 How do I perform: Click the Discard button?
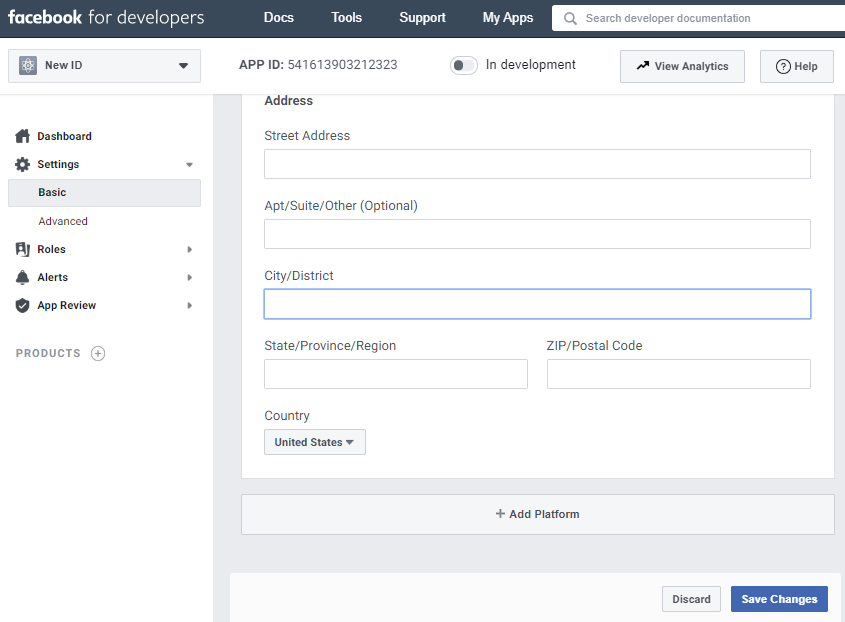[691, 599]
